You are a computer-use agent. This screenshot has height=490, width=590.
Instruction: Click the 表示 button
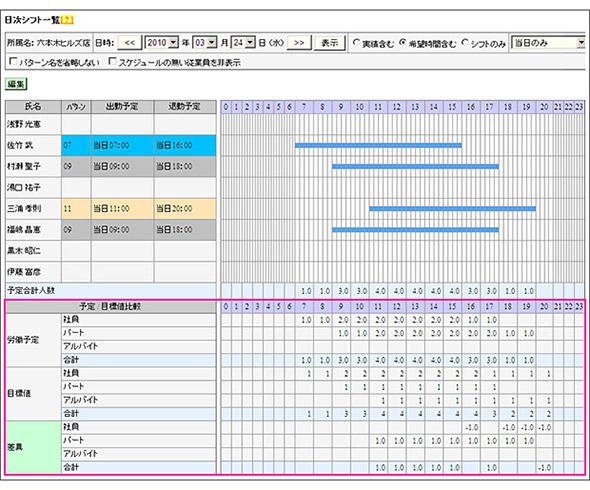(x=329, y=43)
